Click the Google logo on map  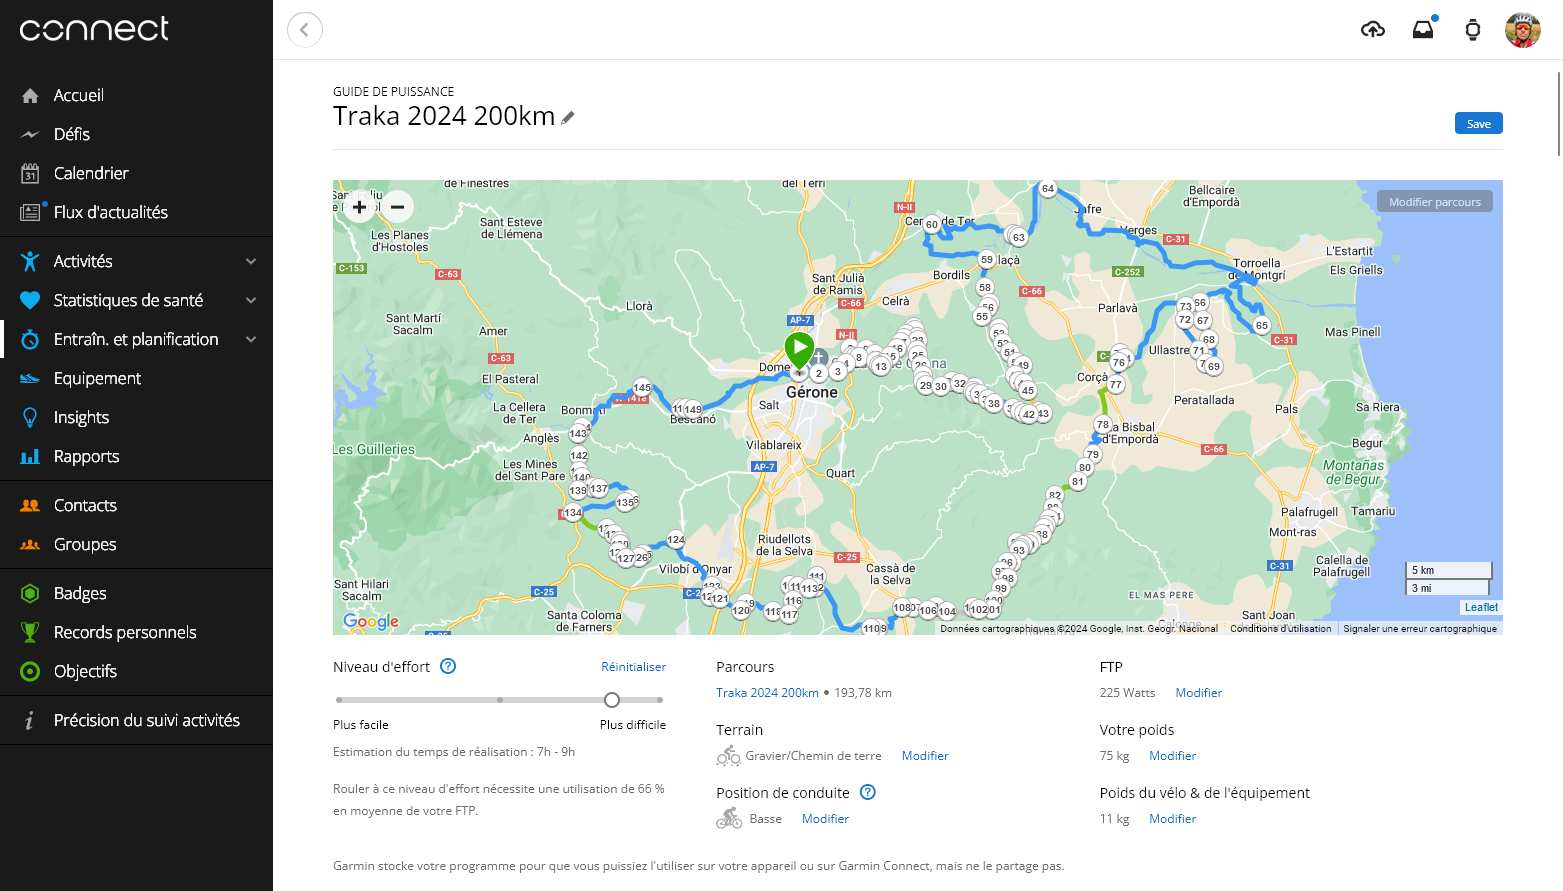point(371,621)
